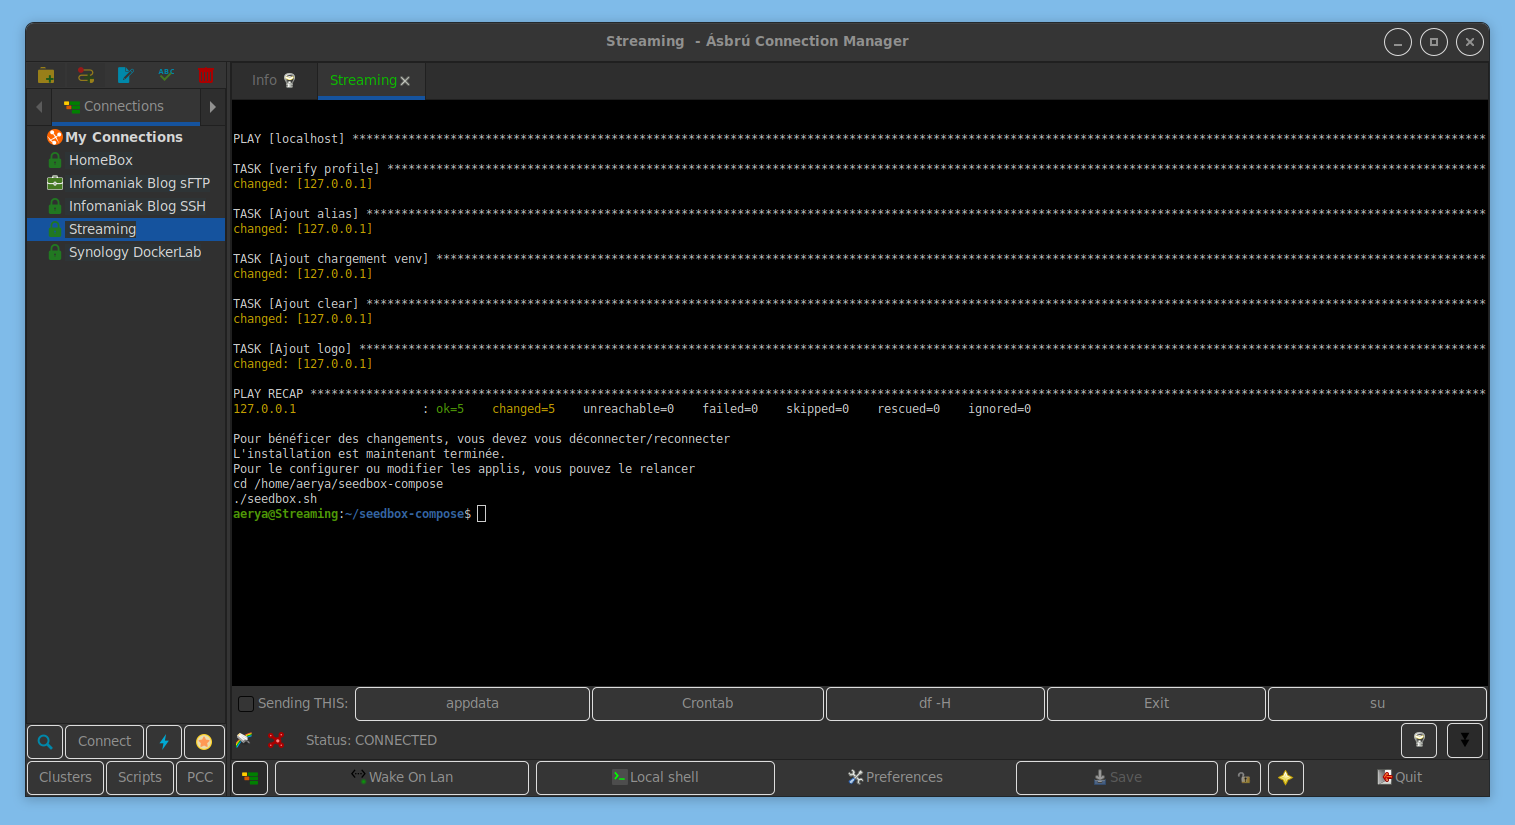Click the padlock button beside Save
Screen dimensions: 1515x825
pyautogui.click(x=1243, y=778)
